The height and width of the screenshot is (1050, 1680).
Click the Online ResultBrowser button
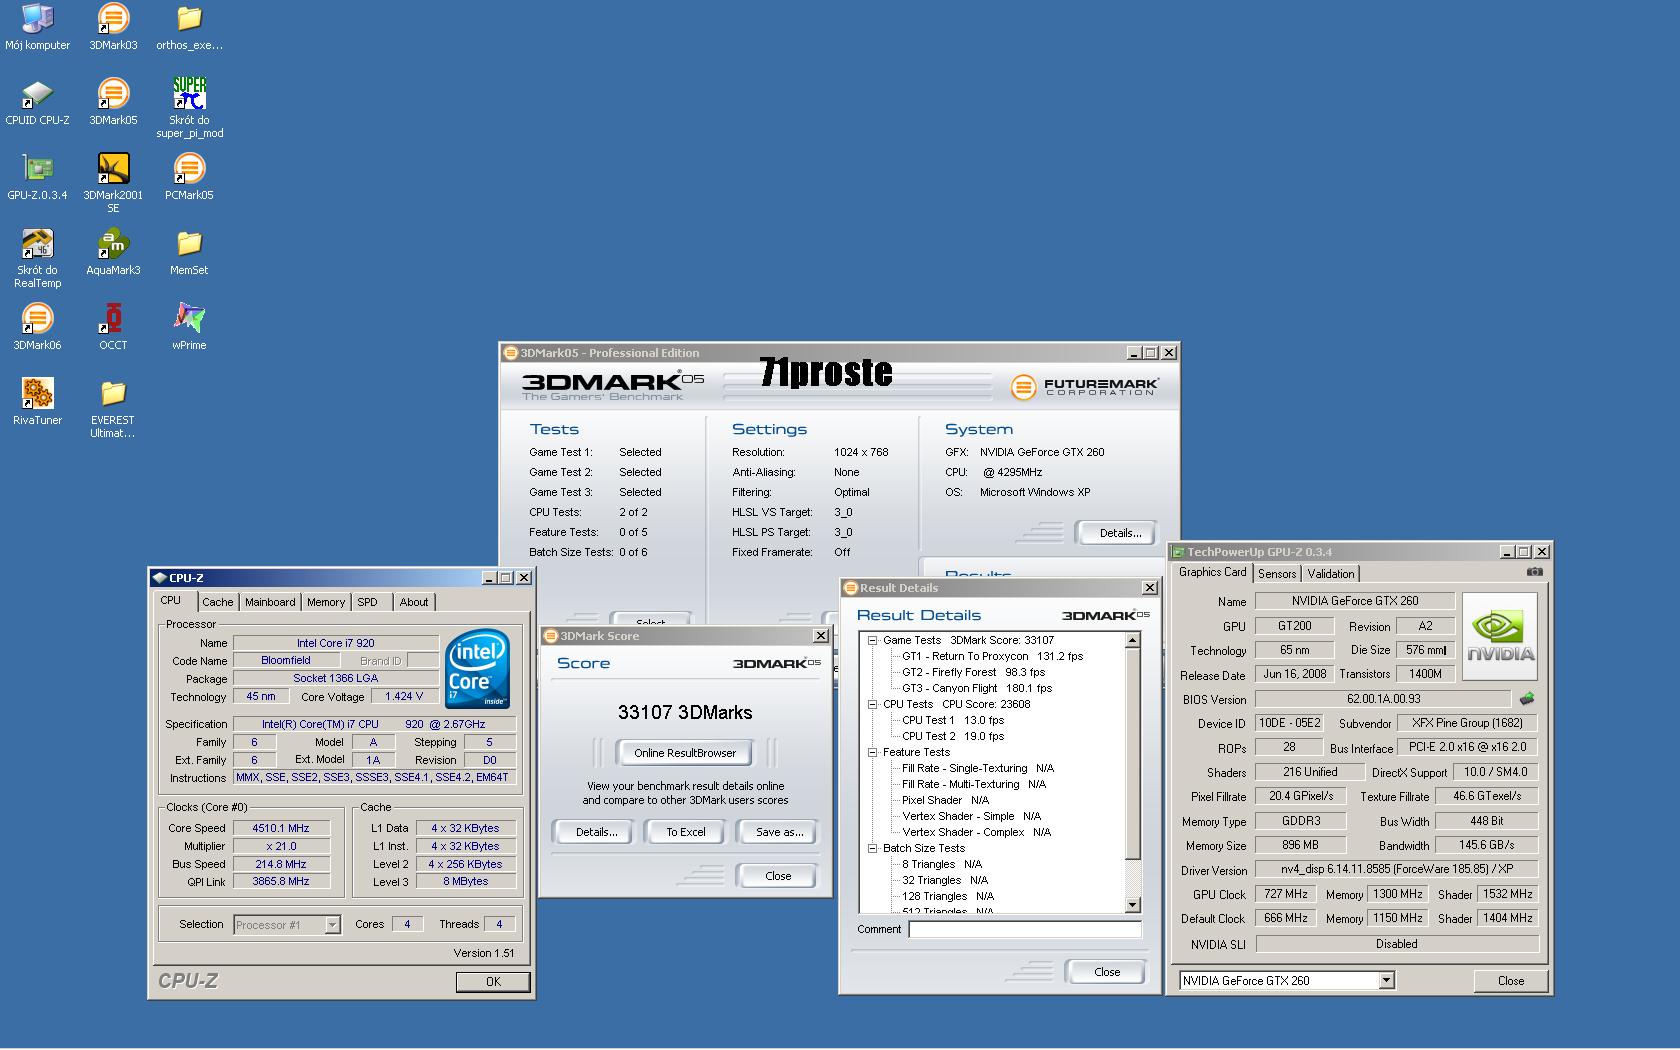[685, 753]
